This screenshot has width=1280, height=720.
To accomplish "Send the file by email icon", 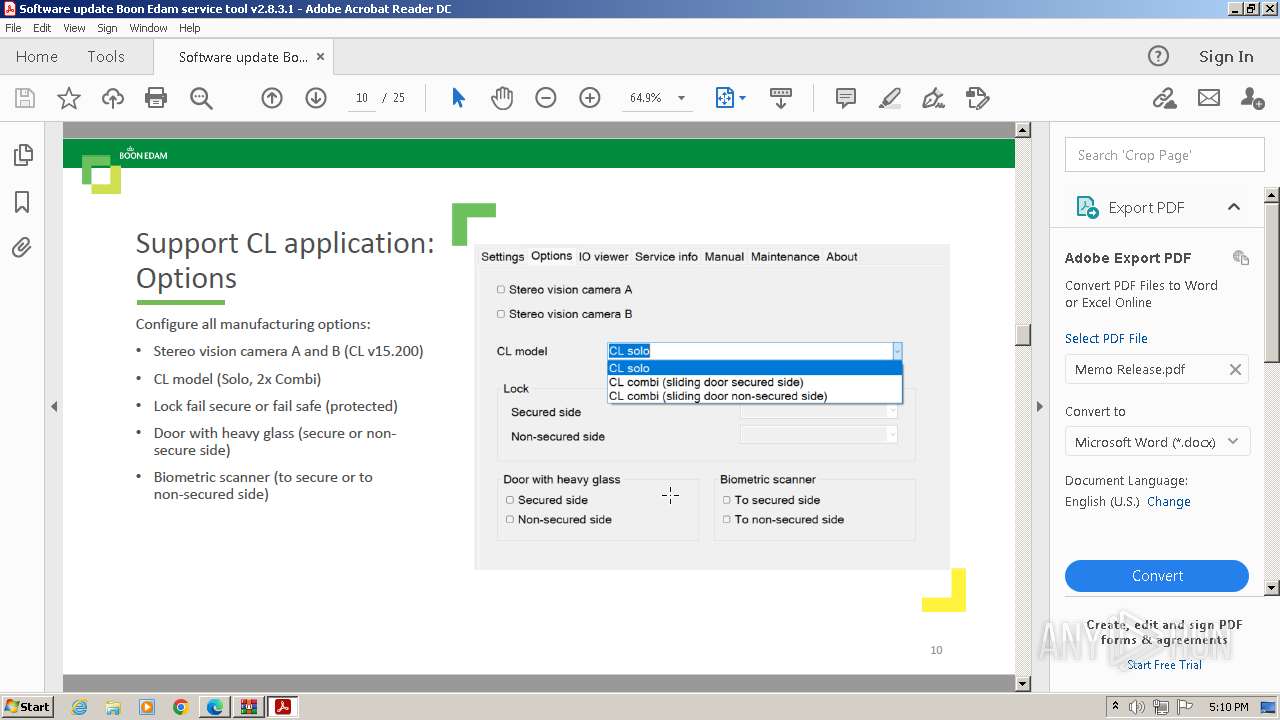I will click(x=1209, y=98).
